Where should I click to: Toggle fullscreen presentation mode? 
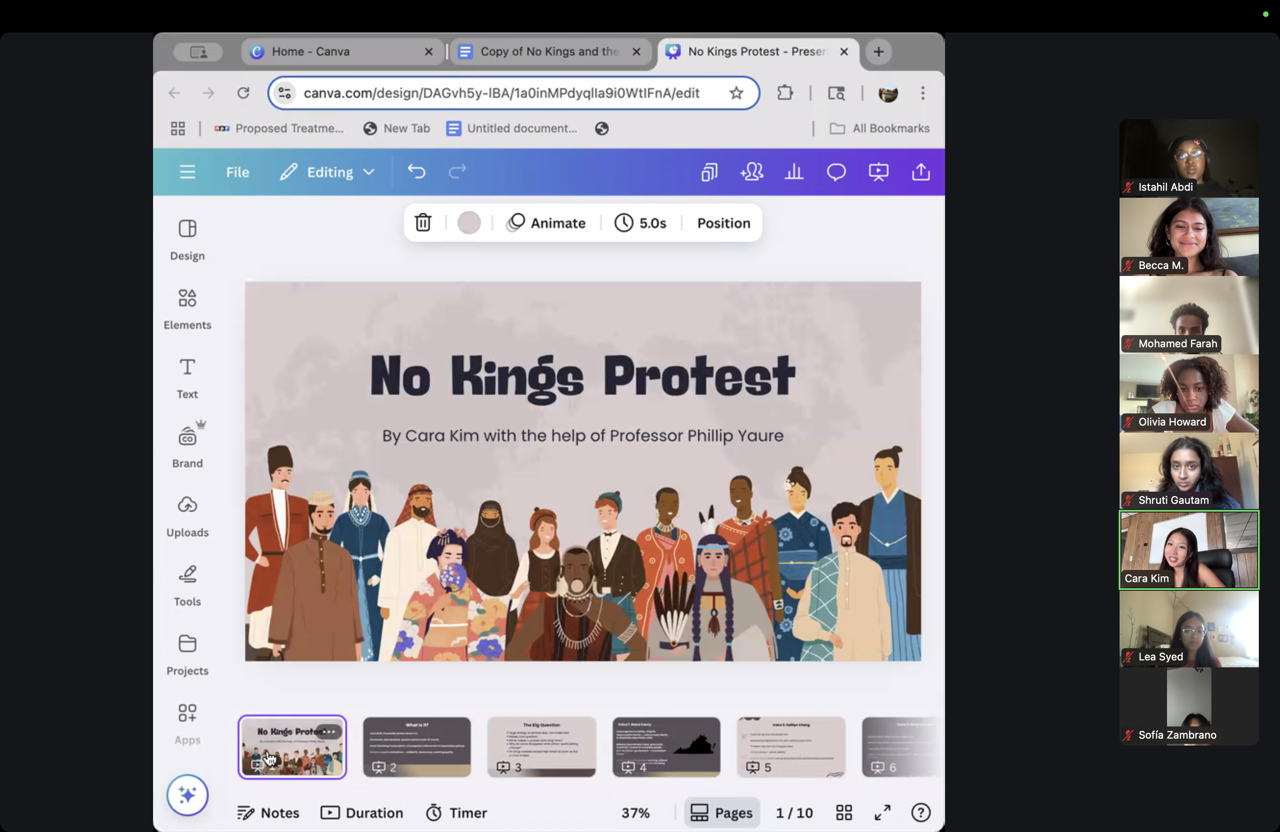pos(882,813)
